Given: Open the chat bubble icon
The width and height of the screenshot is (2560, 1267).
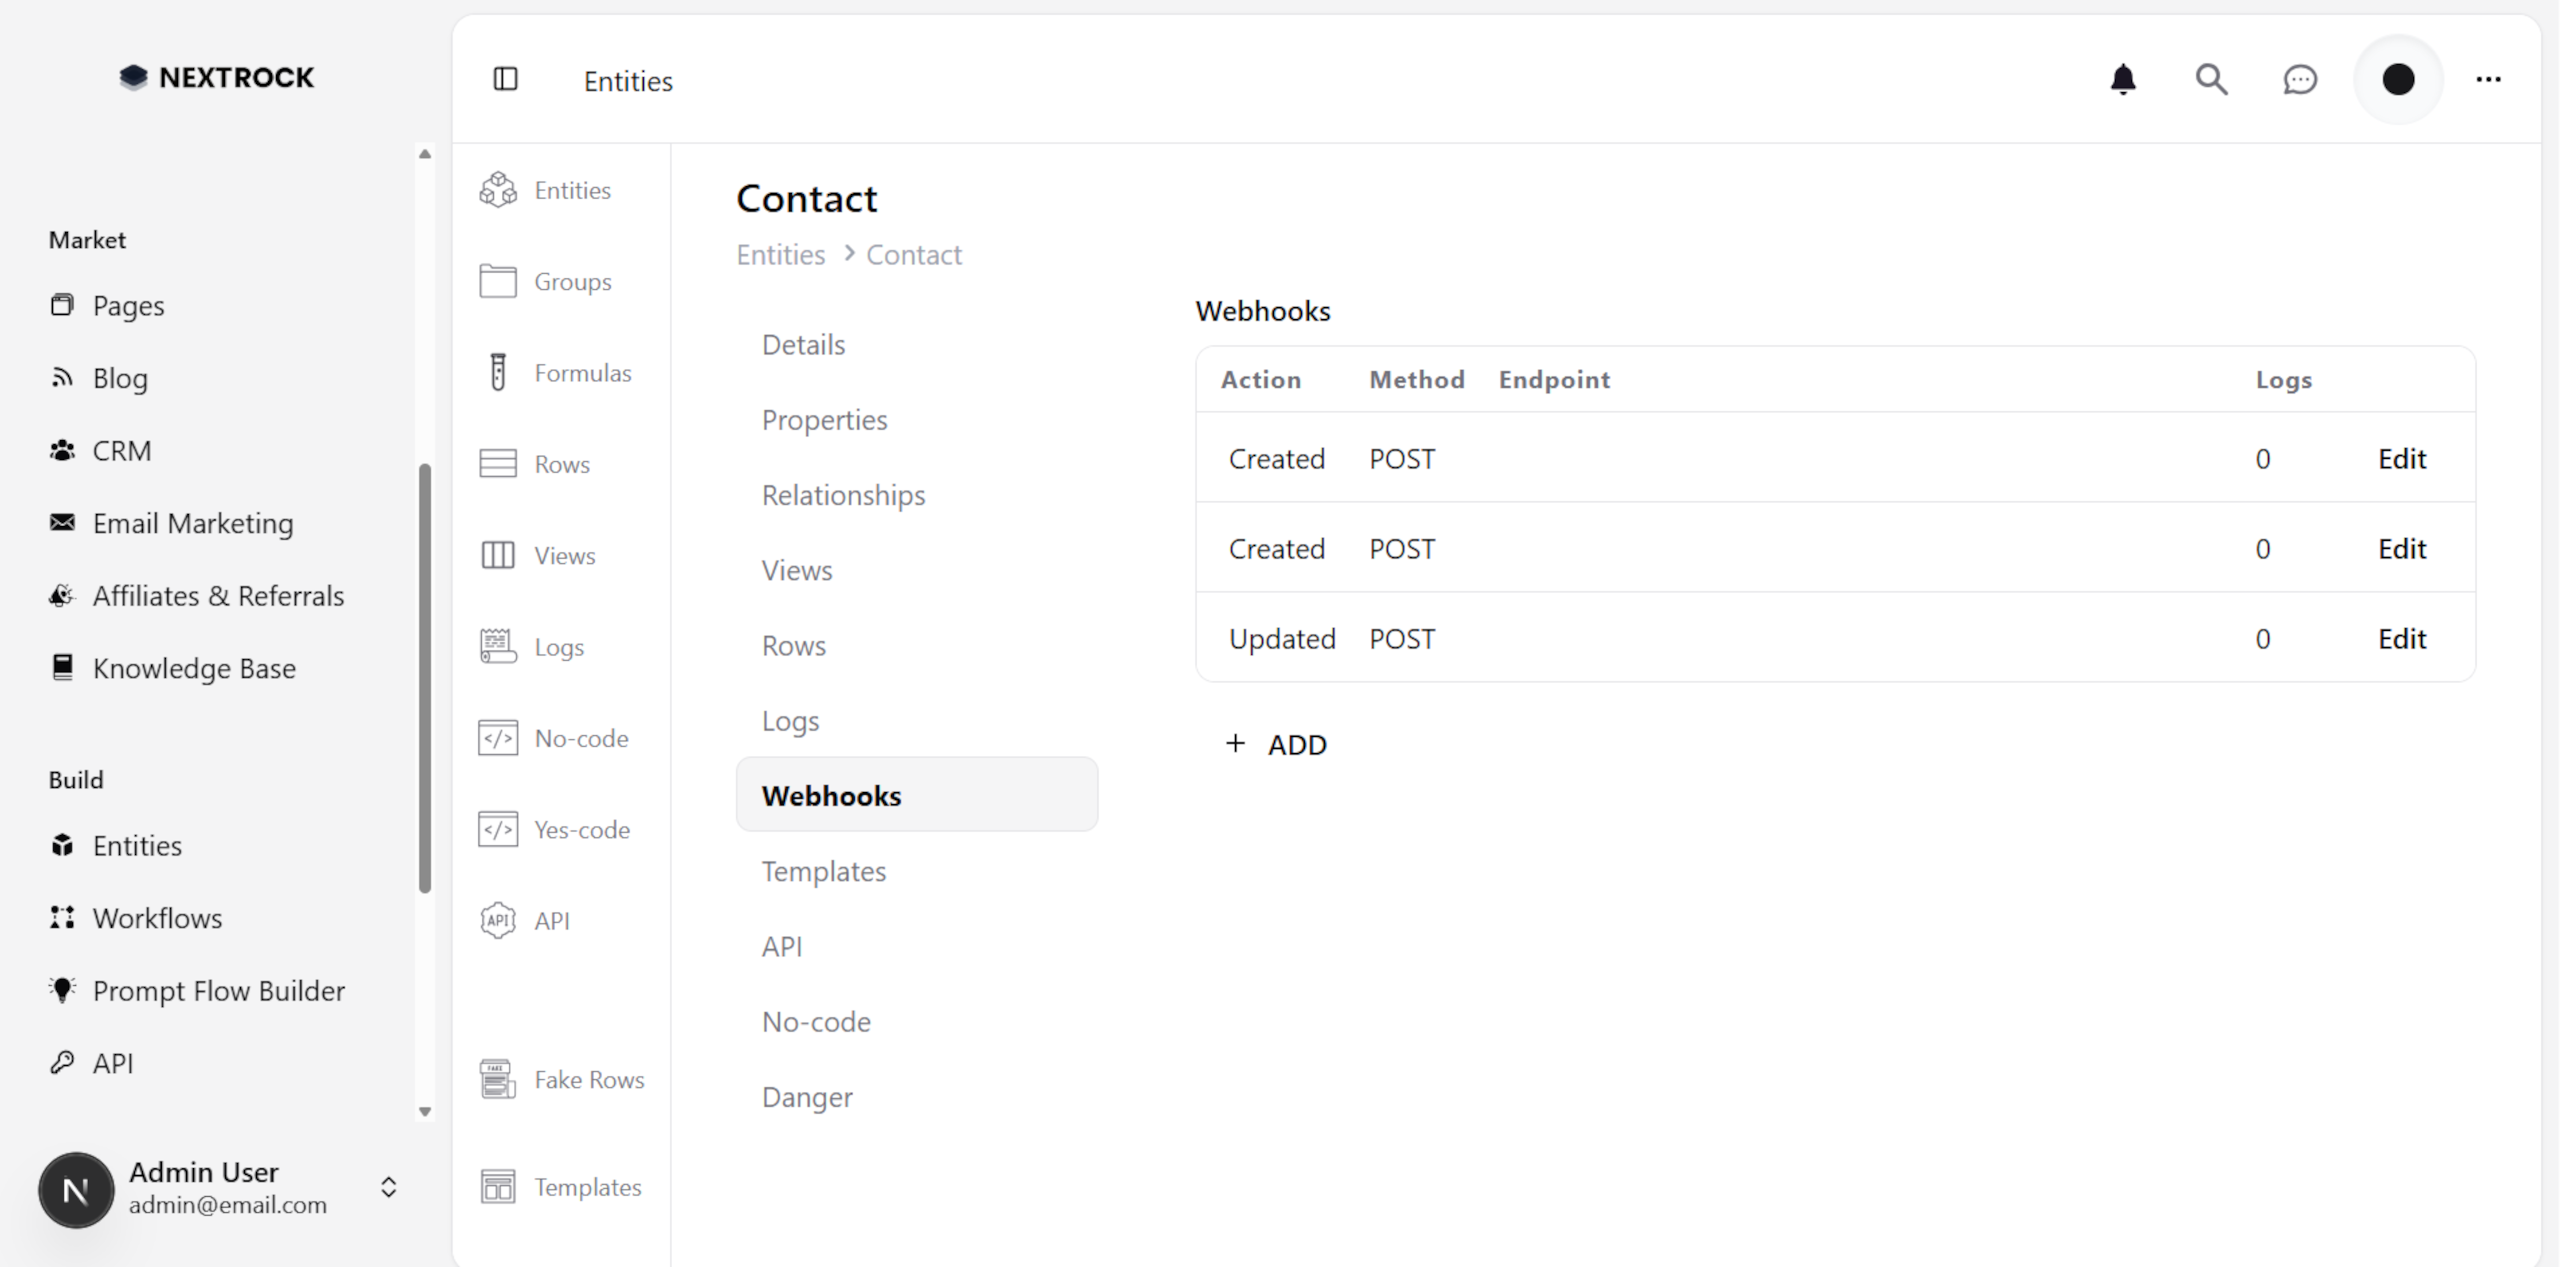Looking at the screenshot, I should click(2300, 79).
